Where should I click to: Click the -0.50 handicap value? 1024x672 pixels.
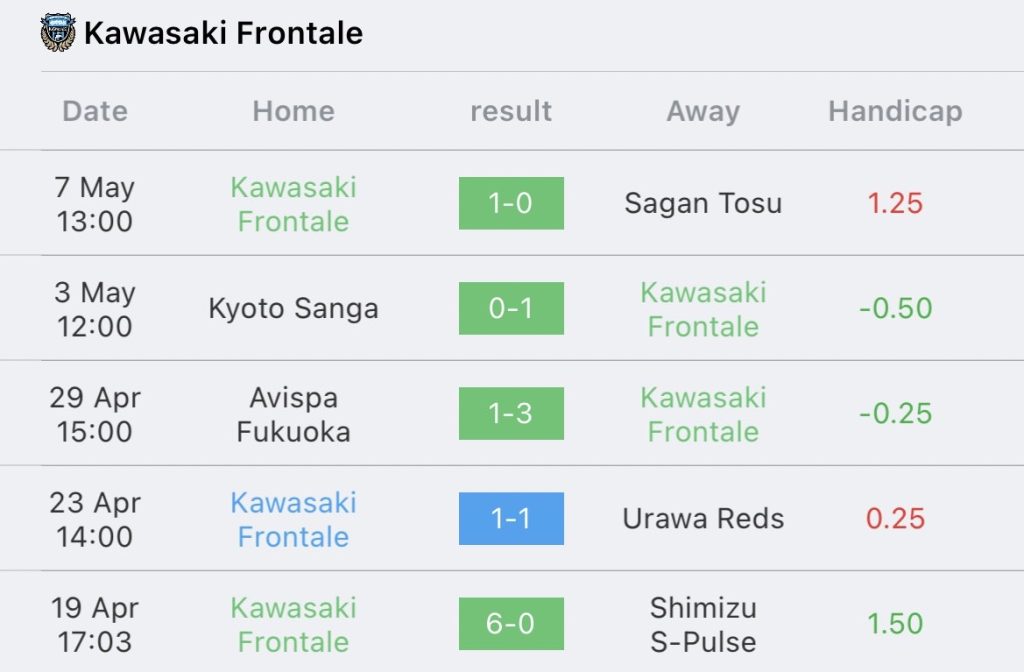[895, 308]
